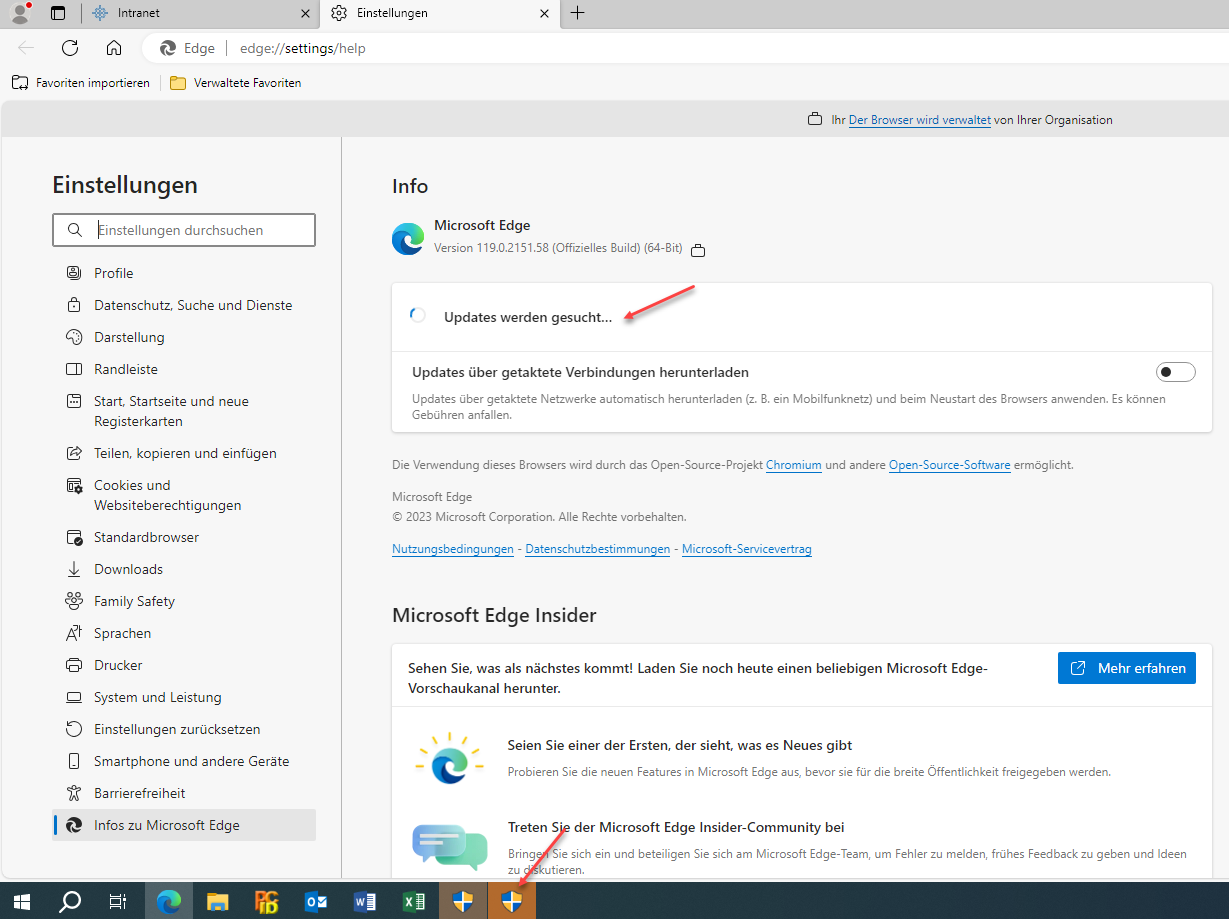Open Standardbrowser settings

(x=184, y=537)
